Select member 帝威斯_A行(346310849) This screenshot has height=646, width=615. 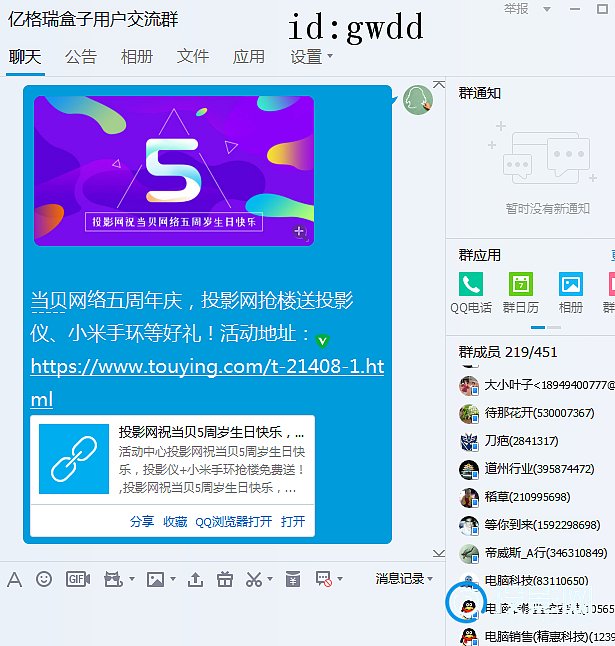point(536,554)
